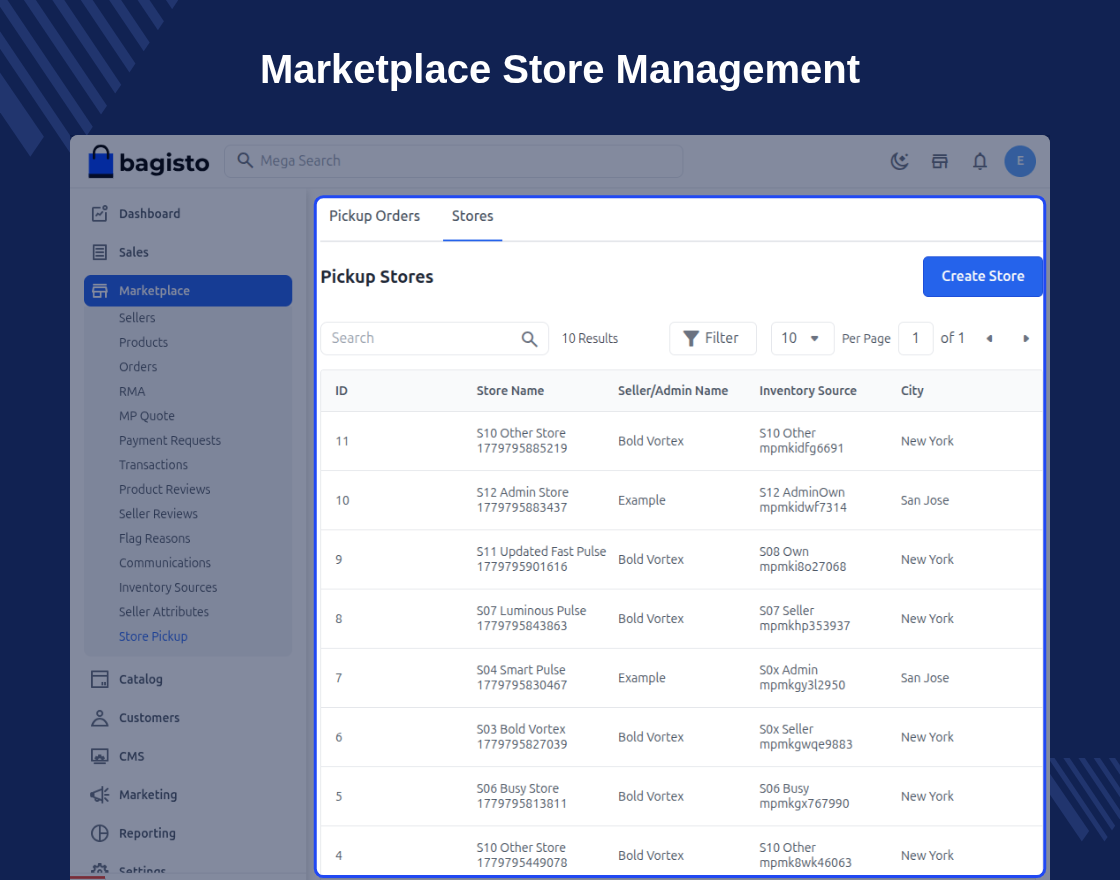Open Sales menu label

tap(134, 252)
